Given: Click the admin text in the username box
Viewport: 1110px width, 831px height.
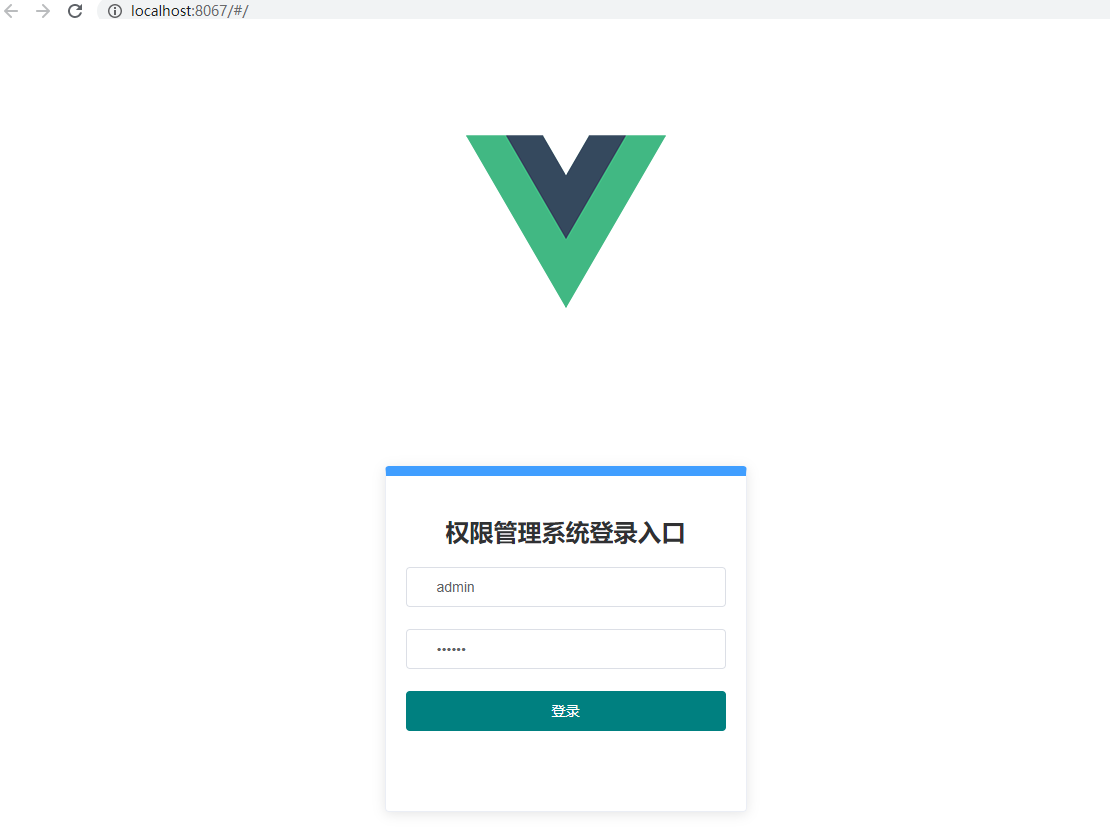Looking at the screenshot, I should (x=455, y=587).
